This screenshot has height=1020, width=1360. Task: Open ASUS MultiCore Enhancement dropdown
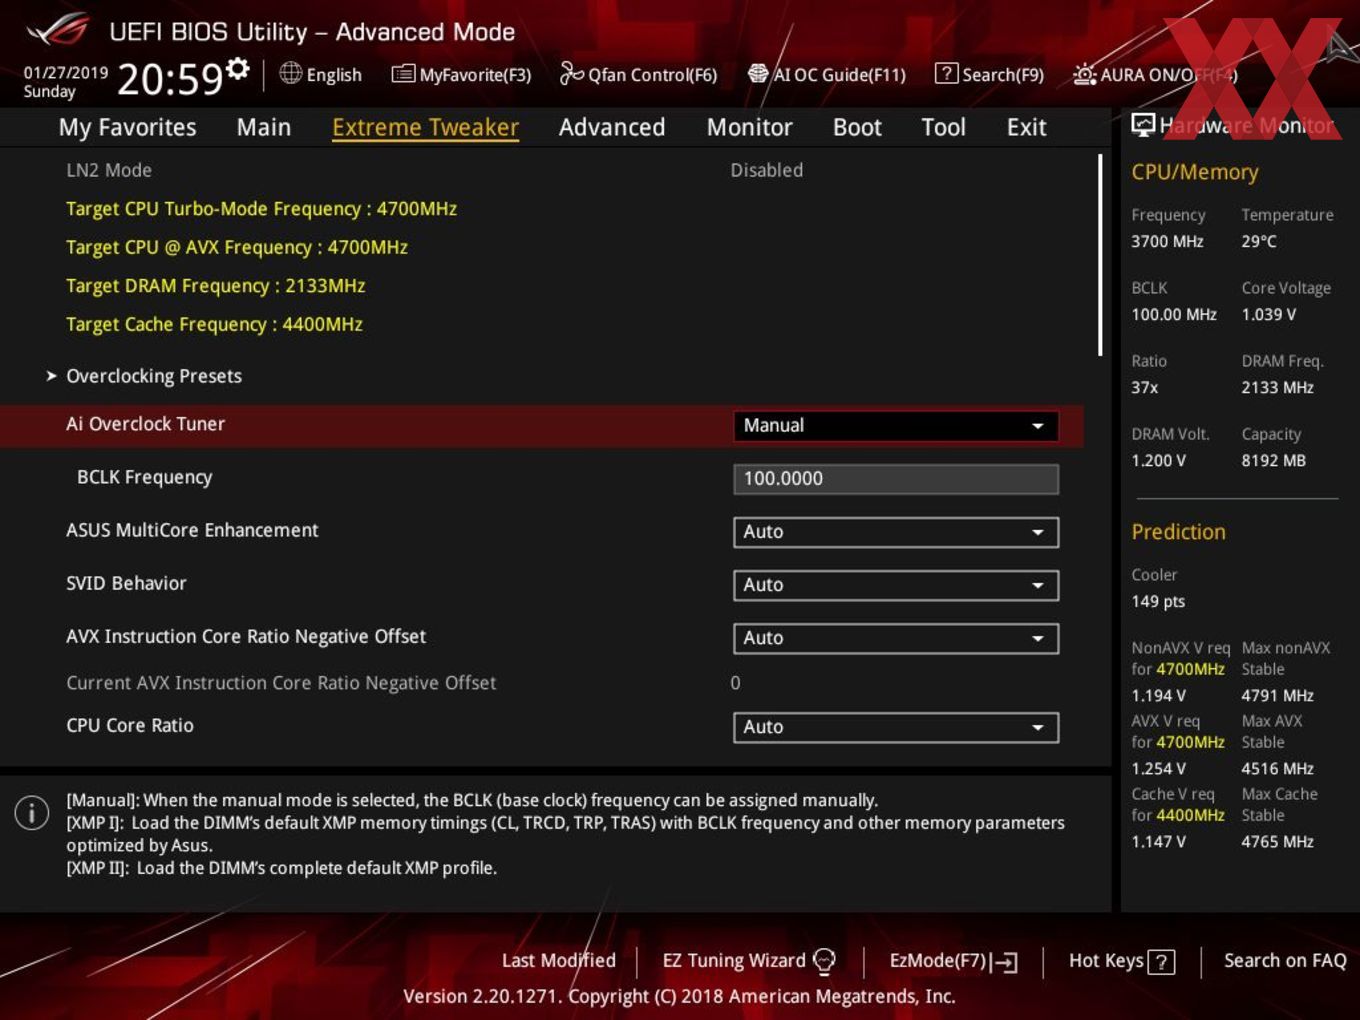click(895, 532)
